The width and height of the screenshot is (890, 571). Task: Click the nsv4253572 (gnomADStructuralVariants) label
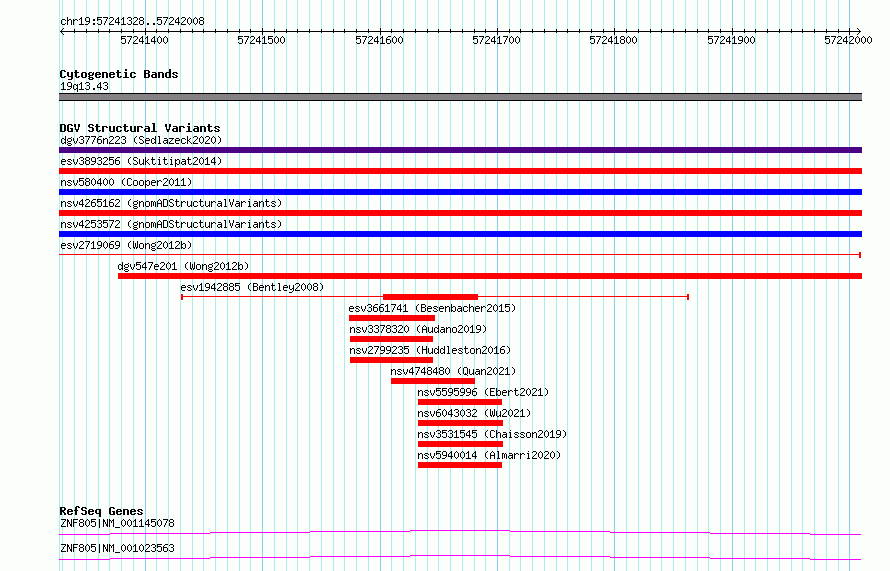tap(171, 224)
